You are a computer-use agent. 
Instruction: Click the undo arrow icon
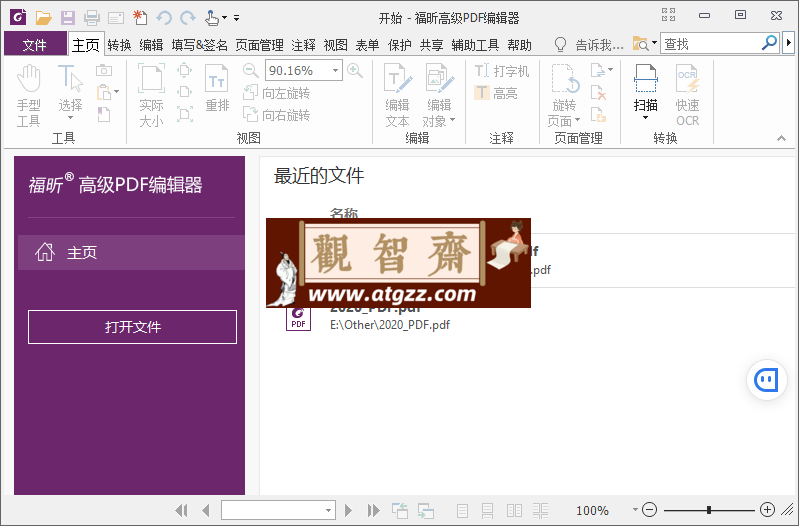pyautogui.click(x=164, y=18)
